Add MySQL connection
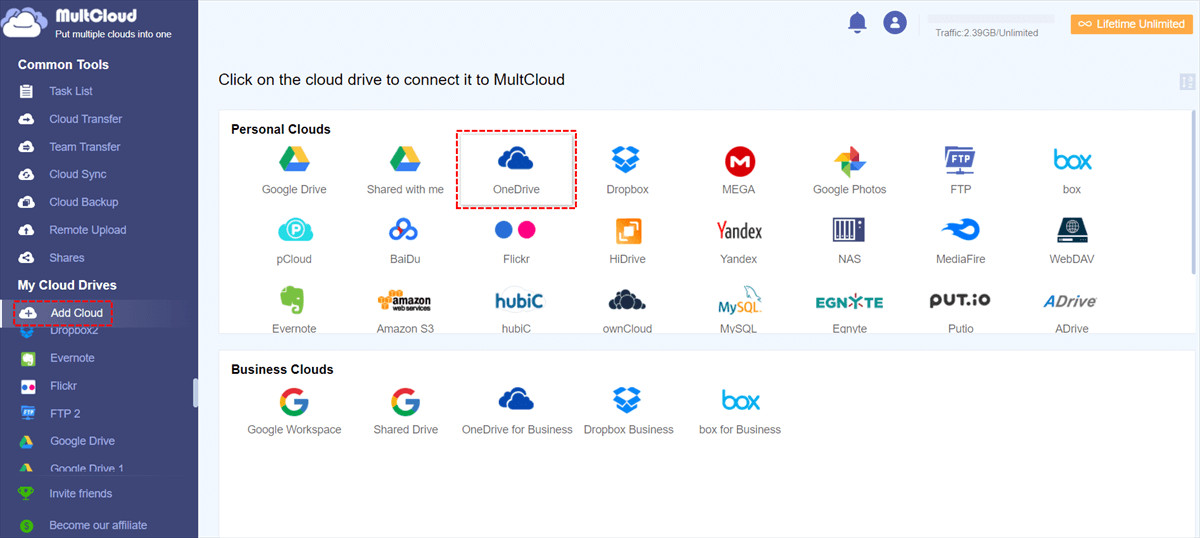The width and height of the screenshot is (1200, 538). (739, 310)
